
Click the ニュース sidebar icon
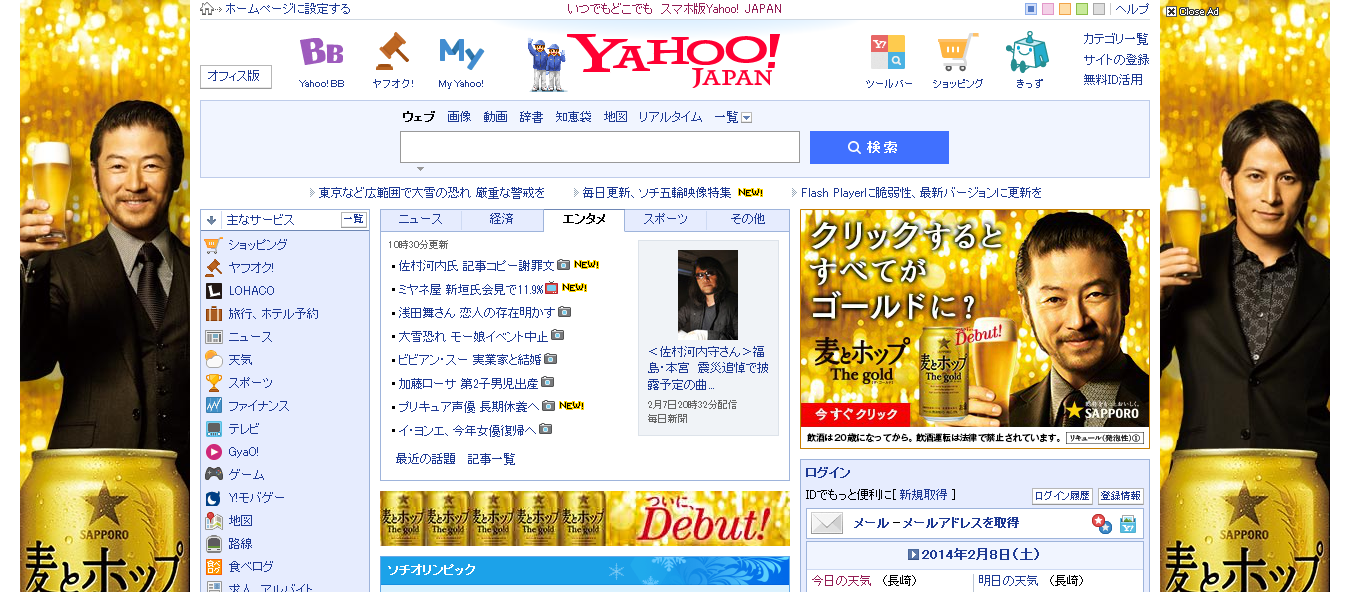pos(213,337)
